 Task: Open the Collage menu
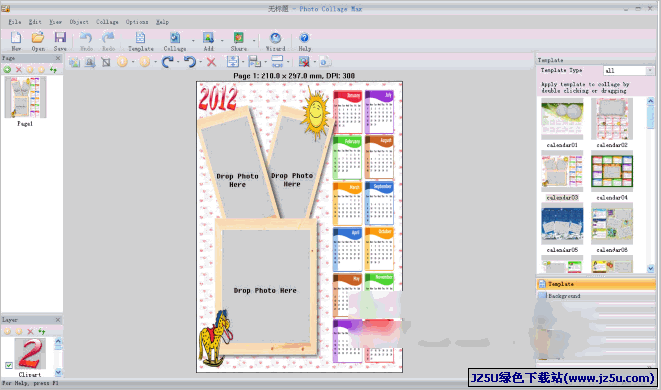click(107, 22)
